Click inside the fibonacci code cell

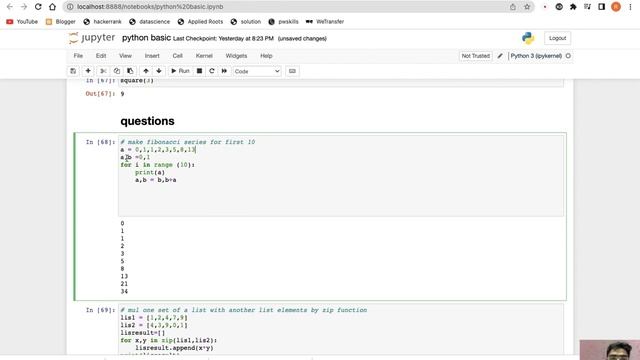[x=341, y=176]
